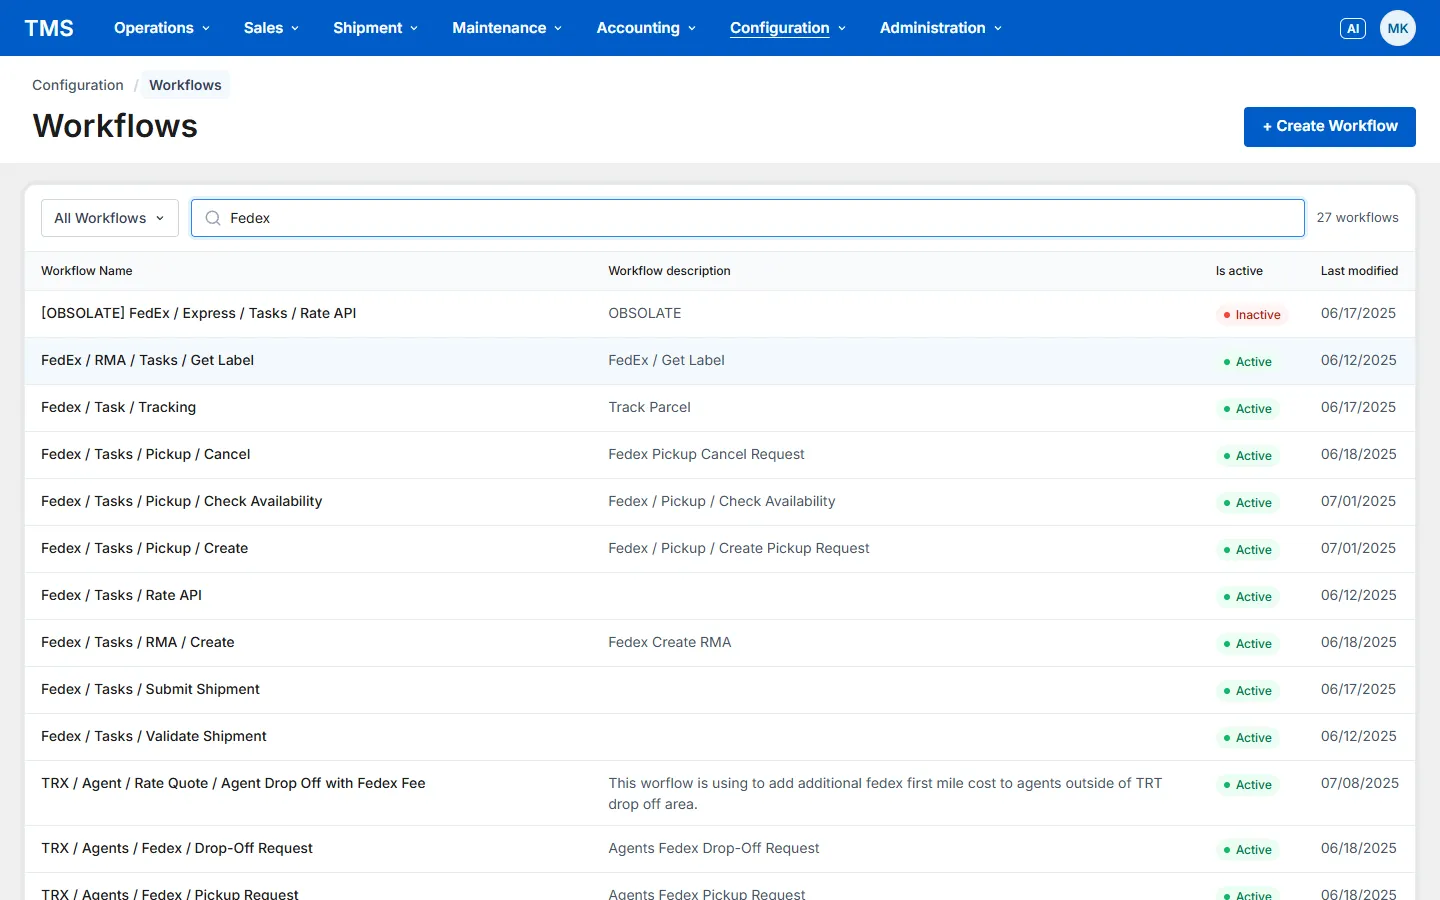Select the Workflows breadcrumb
The height and width of the screenshot is (900, 1440).
[185, 85]
